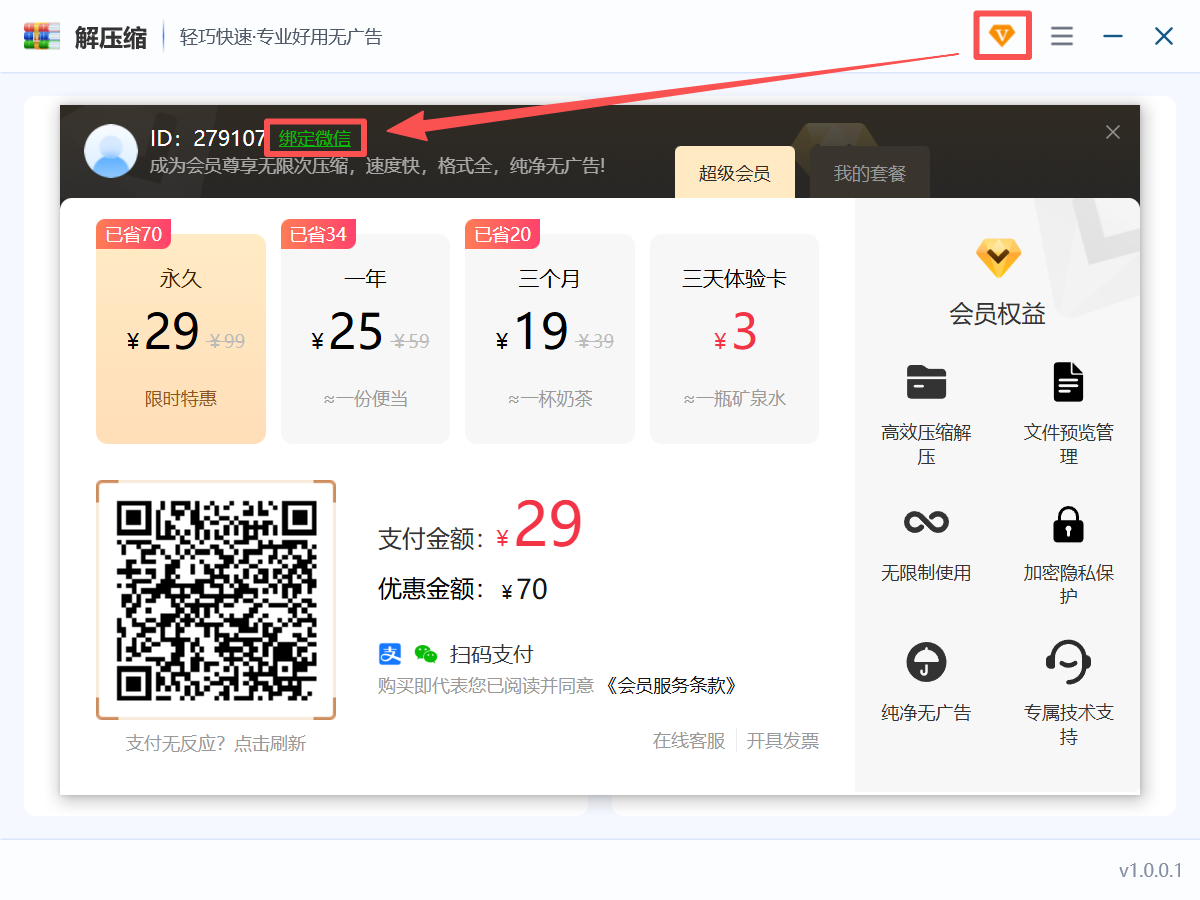Choose the 三天体验卡 ¥3 plan
The image size is (1200, 900).
[x=734, y=338]
